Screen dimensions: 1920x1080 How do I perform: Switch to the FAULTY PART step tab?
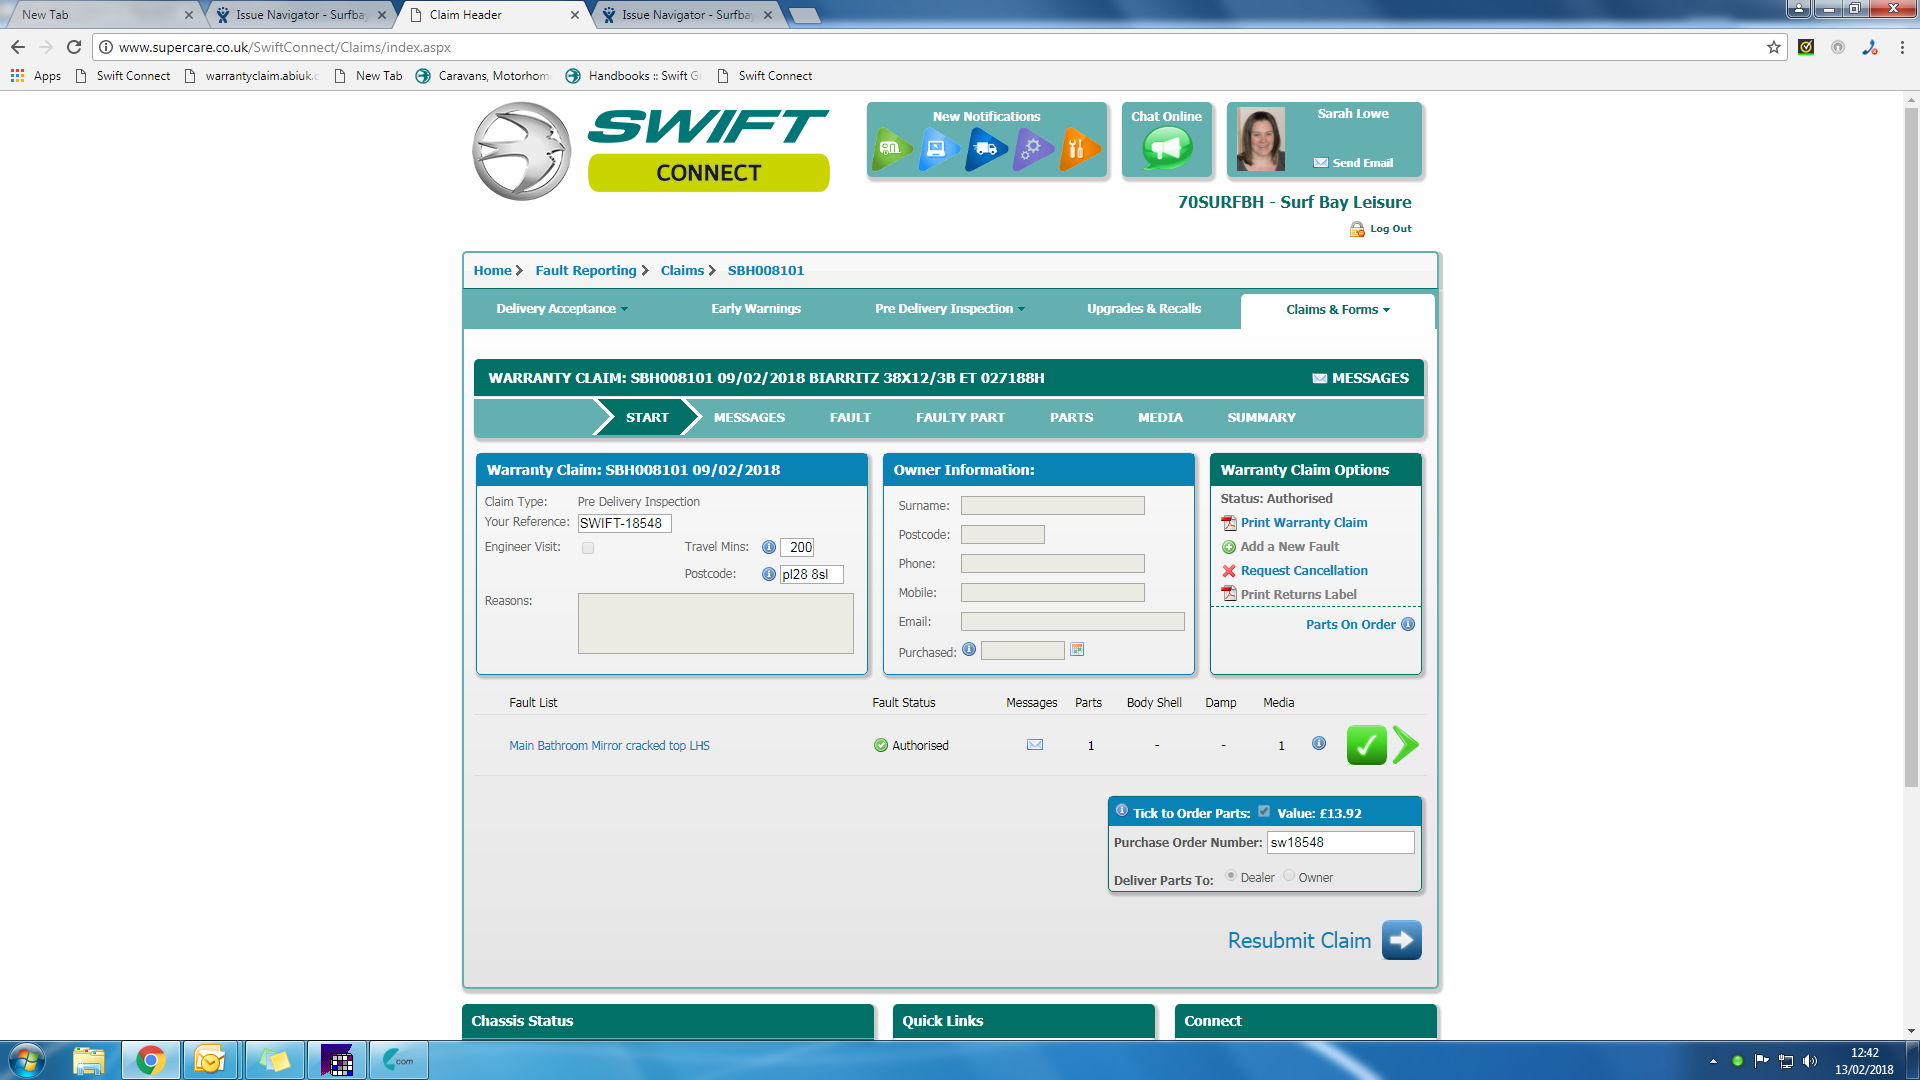coord(960,418)
